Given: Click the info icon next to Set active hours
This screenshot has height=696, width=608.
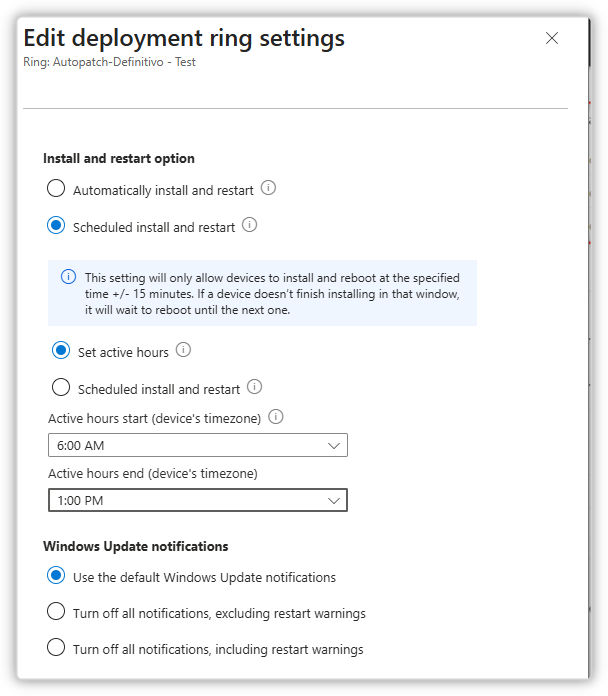Looking at the screenshot, I should (x=183, y=350).
